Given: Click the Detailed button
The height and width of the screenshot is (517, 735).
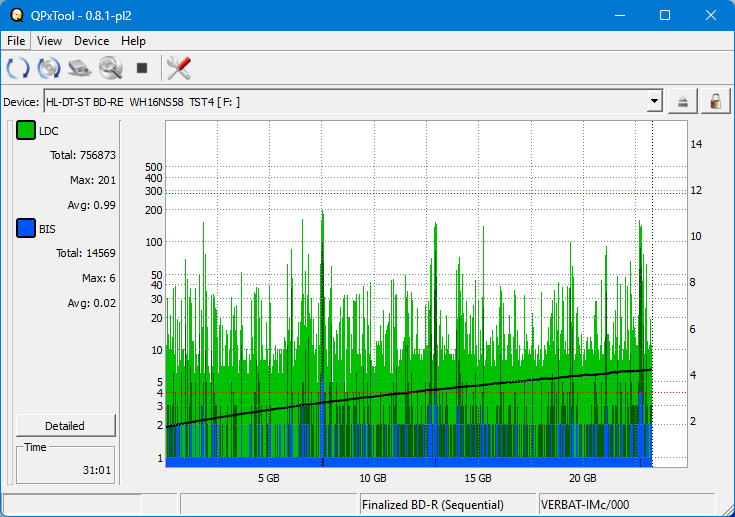Looking at the screenshot, I should (65, 425).
